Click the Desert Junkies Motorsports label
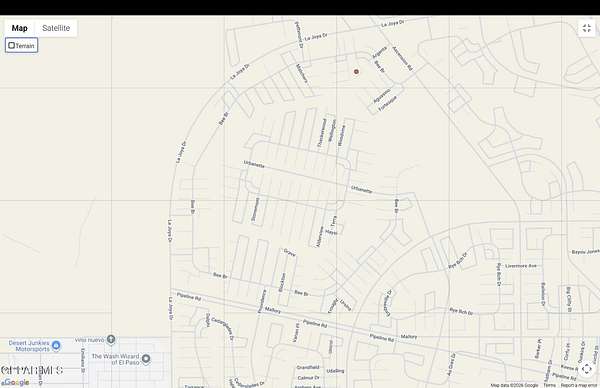 [29, 346]
